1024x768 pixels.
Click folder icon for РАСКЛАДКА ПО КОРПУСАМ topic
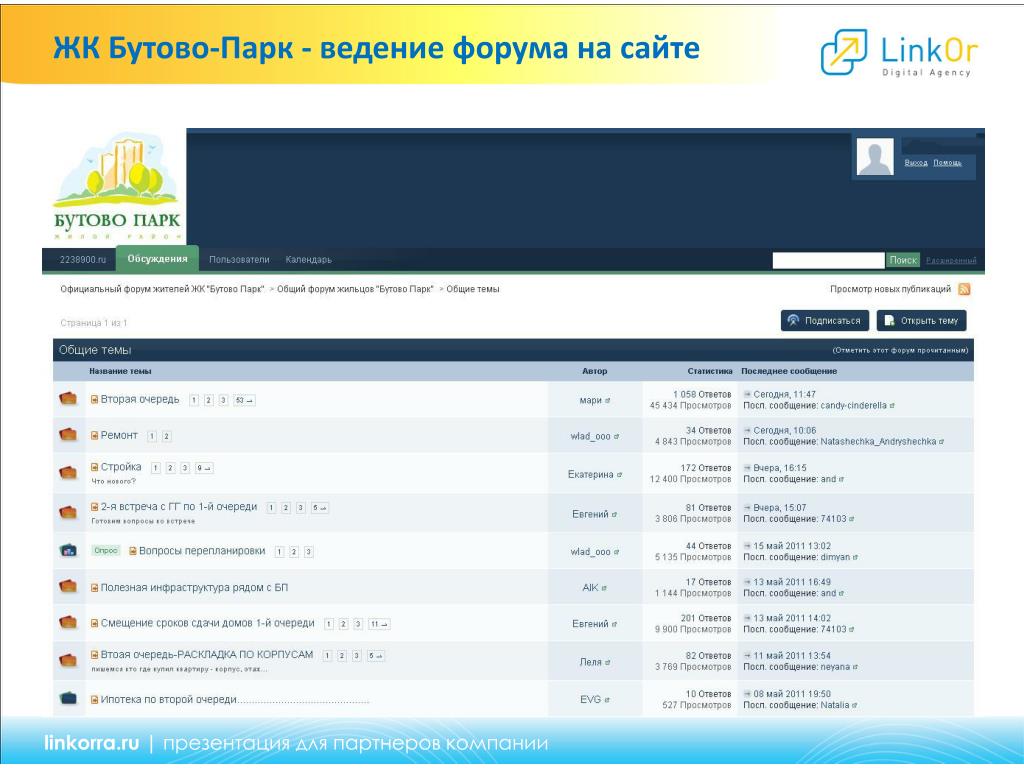(x=68, y=660)
